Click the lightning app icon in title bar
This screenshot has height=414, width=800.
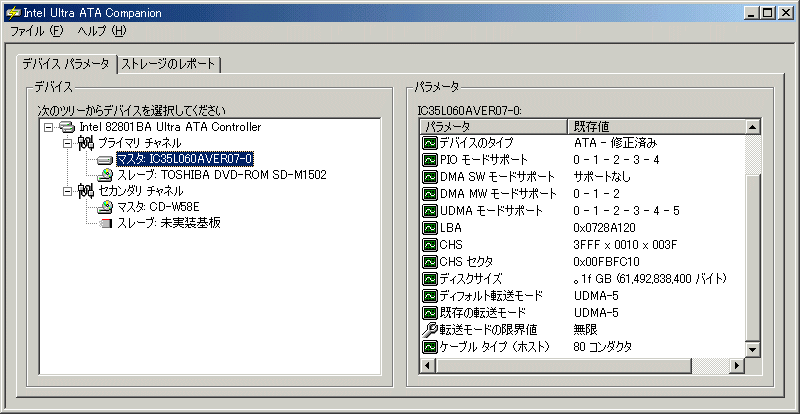[x=12, y=13]
